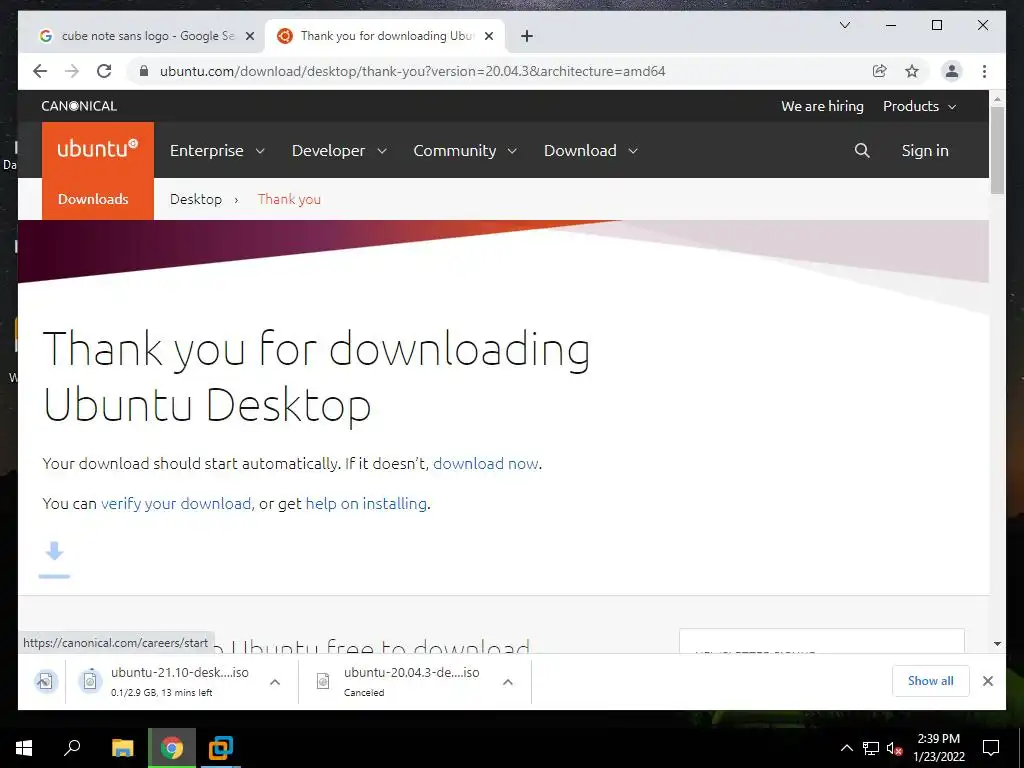Expand the Download menu
Screen dimensions: 1024x768
point(590,150)
